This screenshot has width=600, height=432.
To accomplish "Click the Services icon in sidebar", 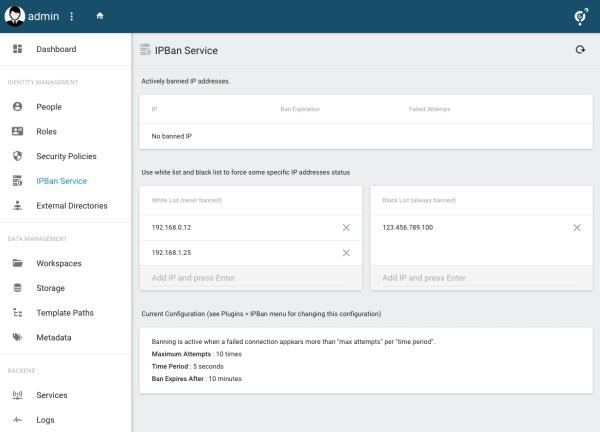I will pyautogui.click(x=17, y=395).
